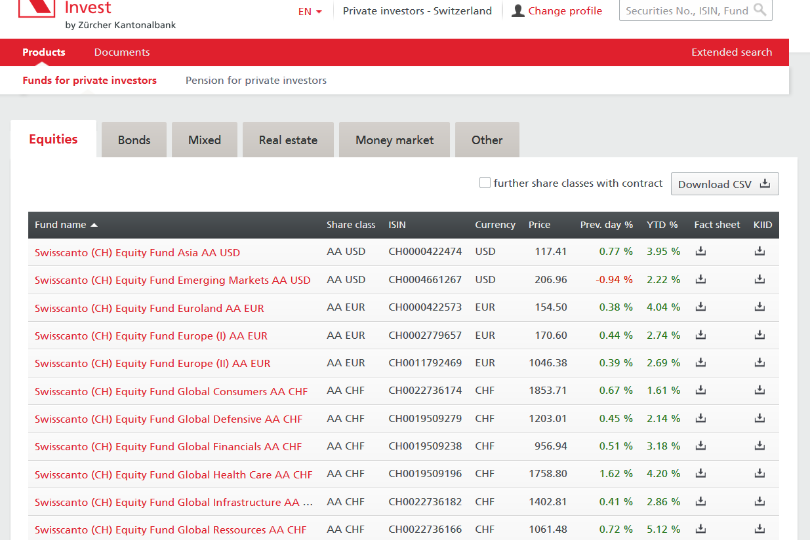Image resolution: width=810 pixels, height=540 pixels.
Task: Open Equity Fund Global Ressources AA CHF
Action: (x=170, y=530)
